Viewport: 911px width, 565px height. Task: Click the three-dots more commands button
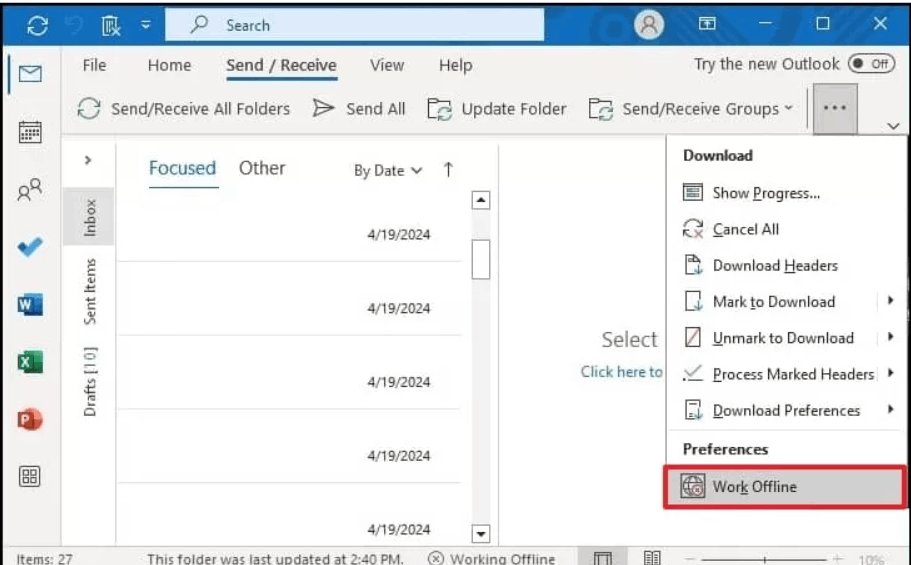pos(835,108)
